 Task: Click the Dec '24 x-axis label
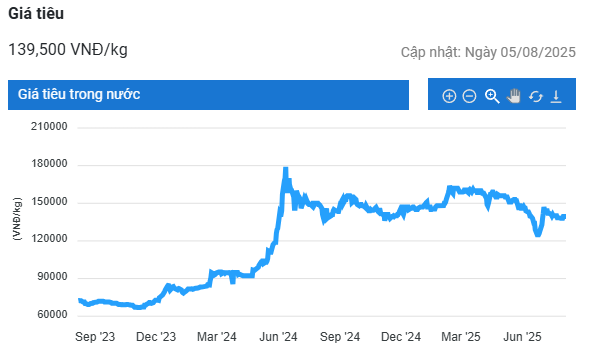(x=401, y=337)
